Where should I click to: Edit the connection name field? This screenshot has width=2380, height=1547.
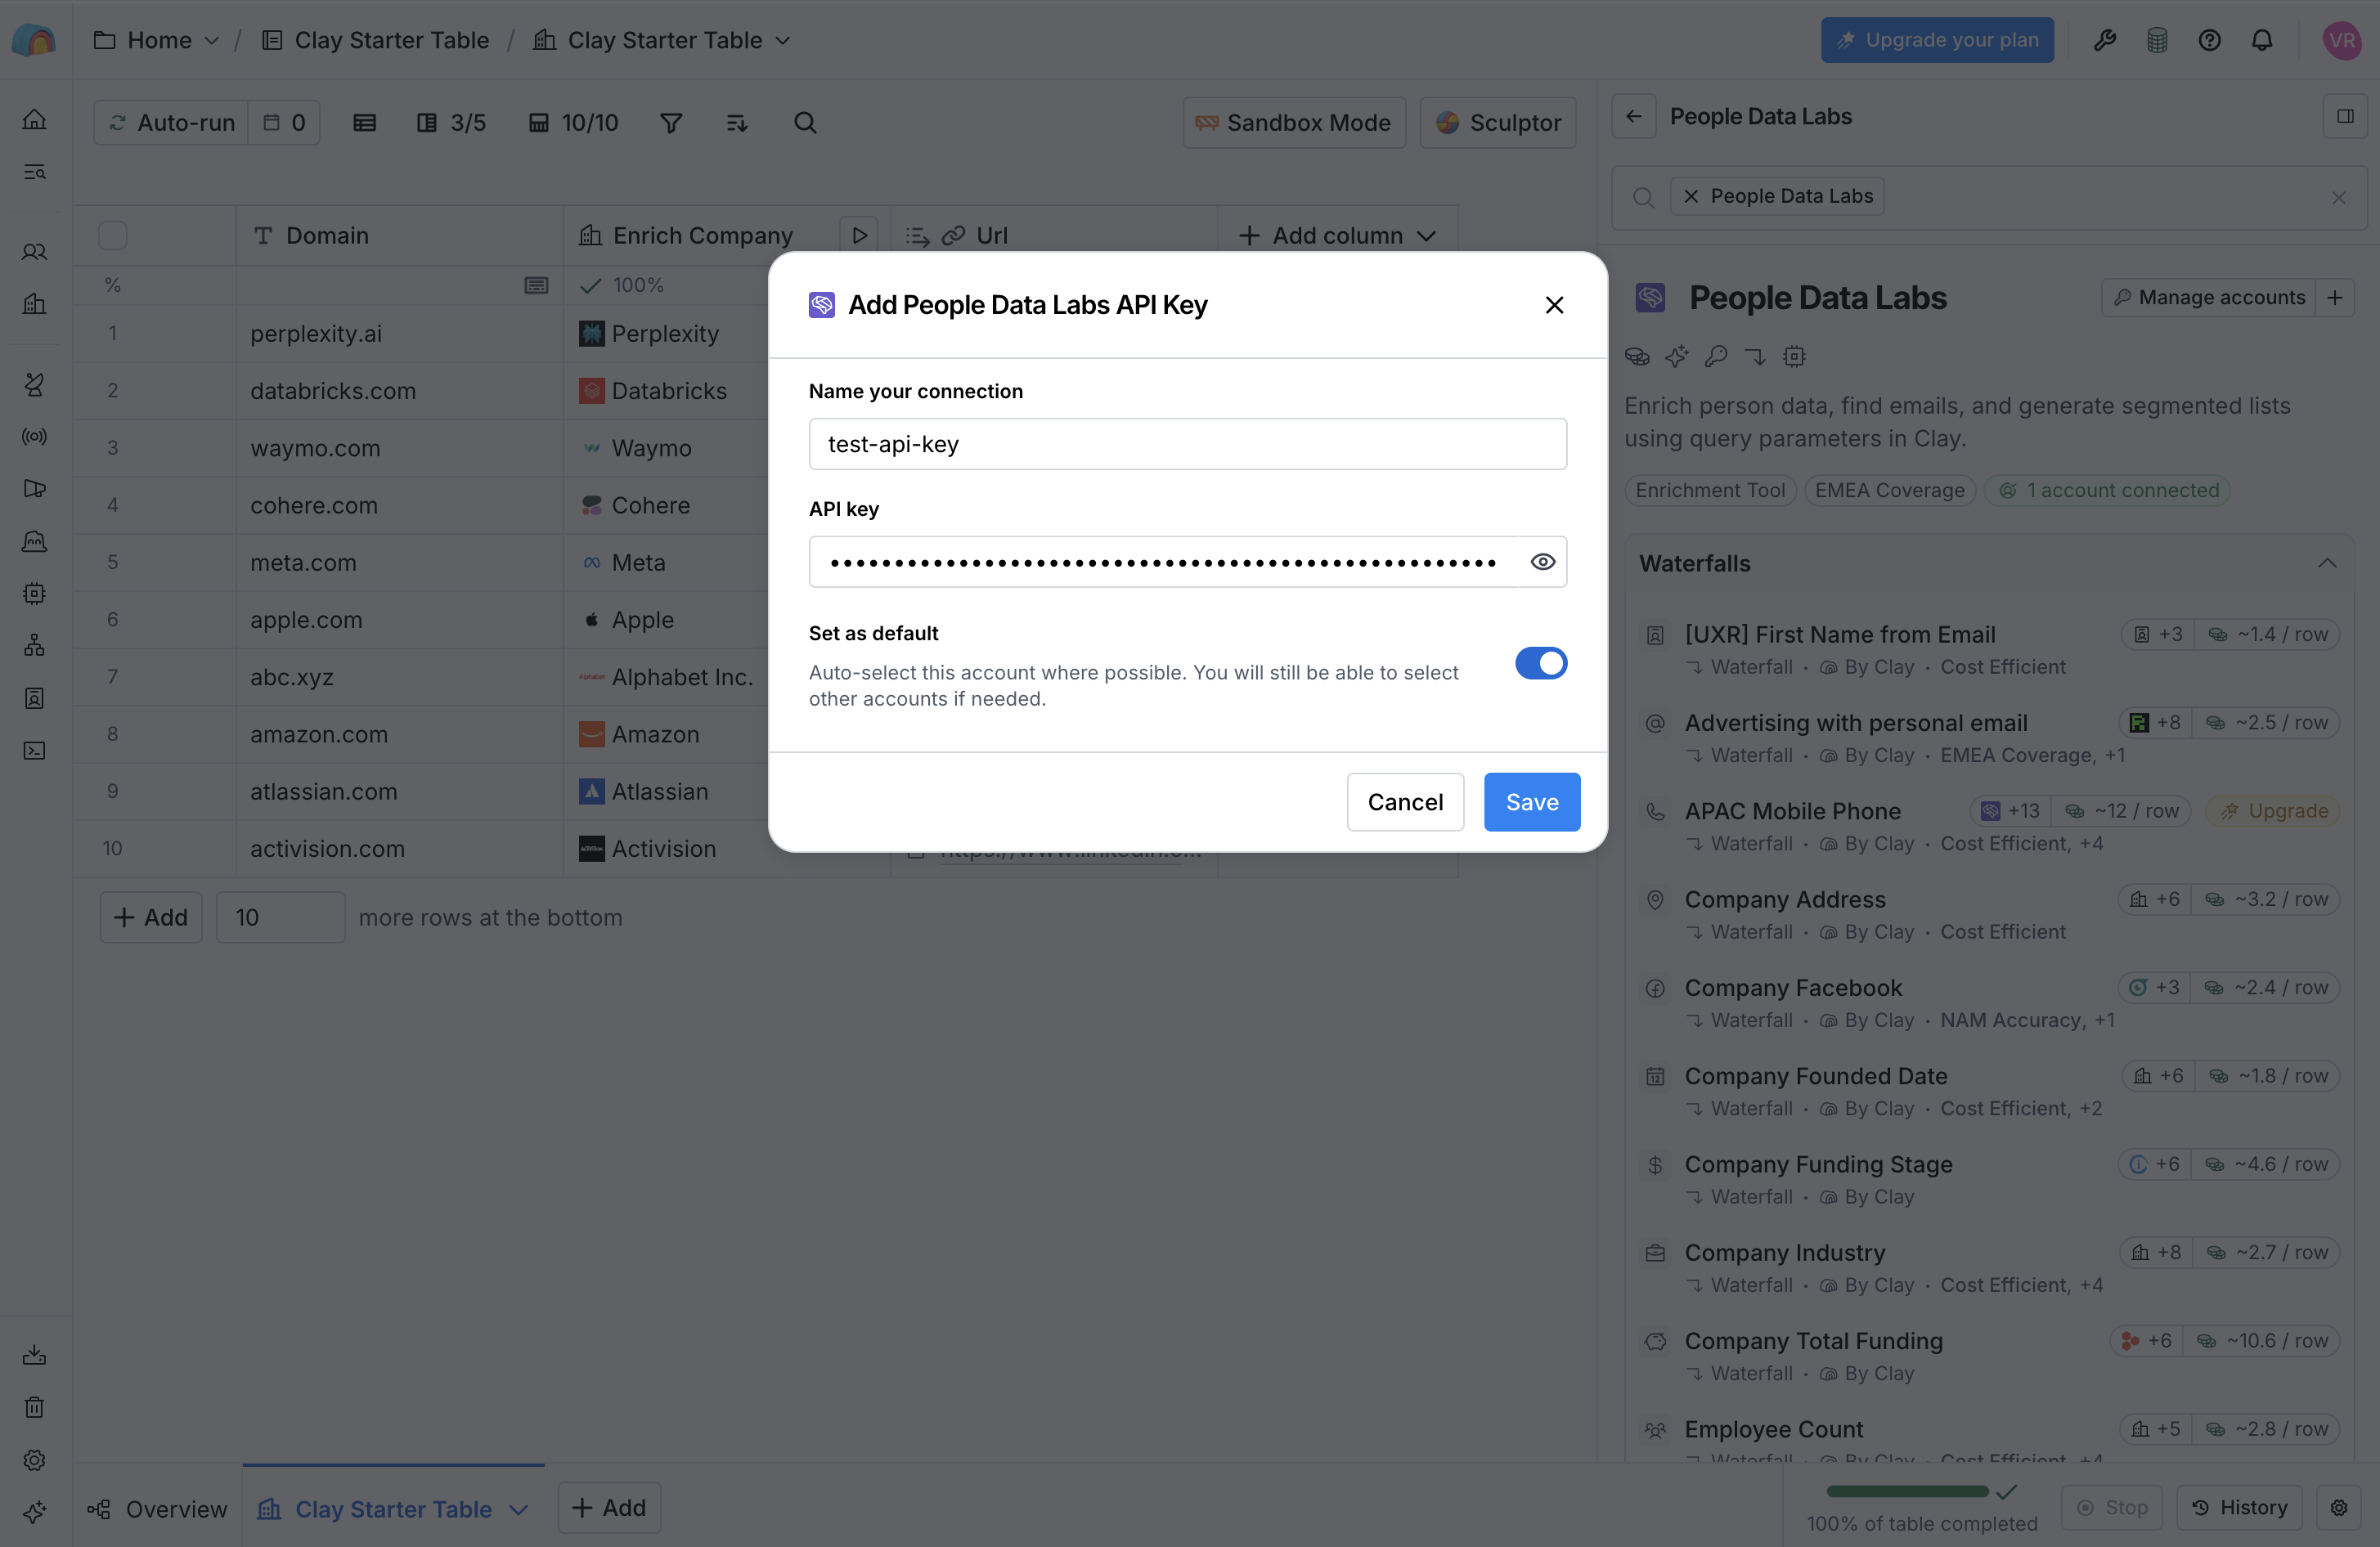point(1187,444)
